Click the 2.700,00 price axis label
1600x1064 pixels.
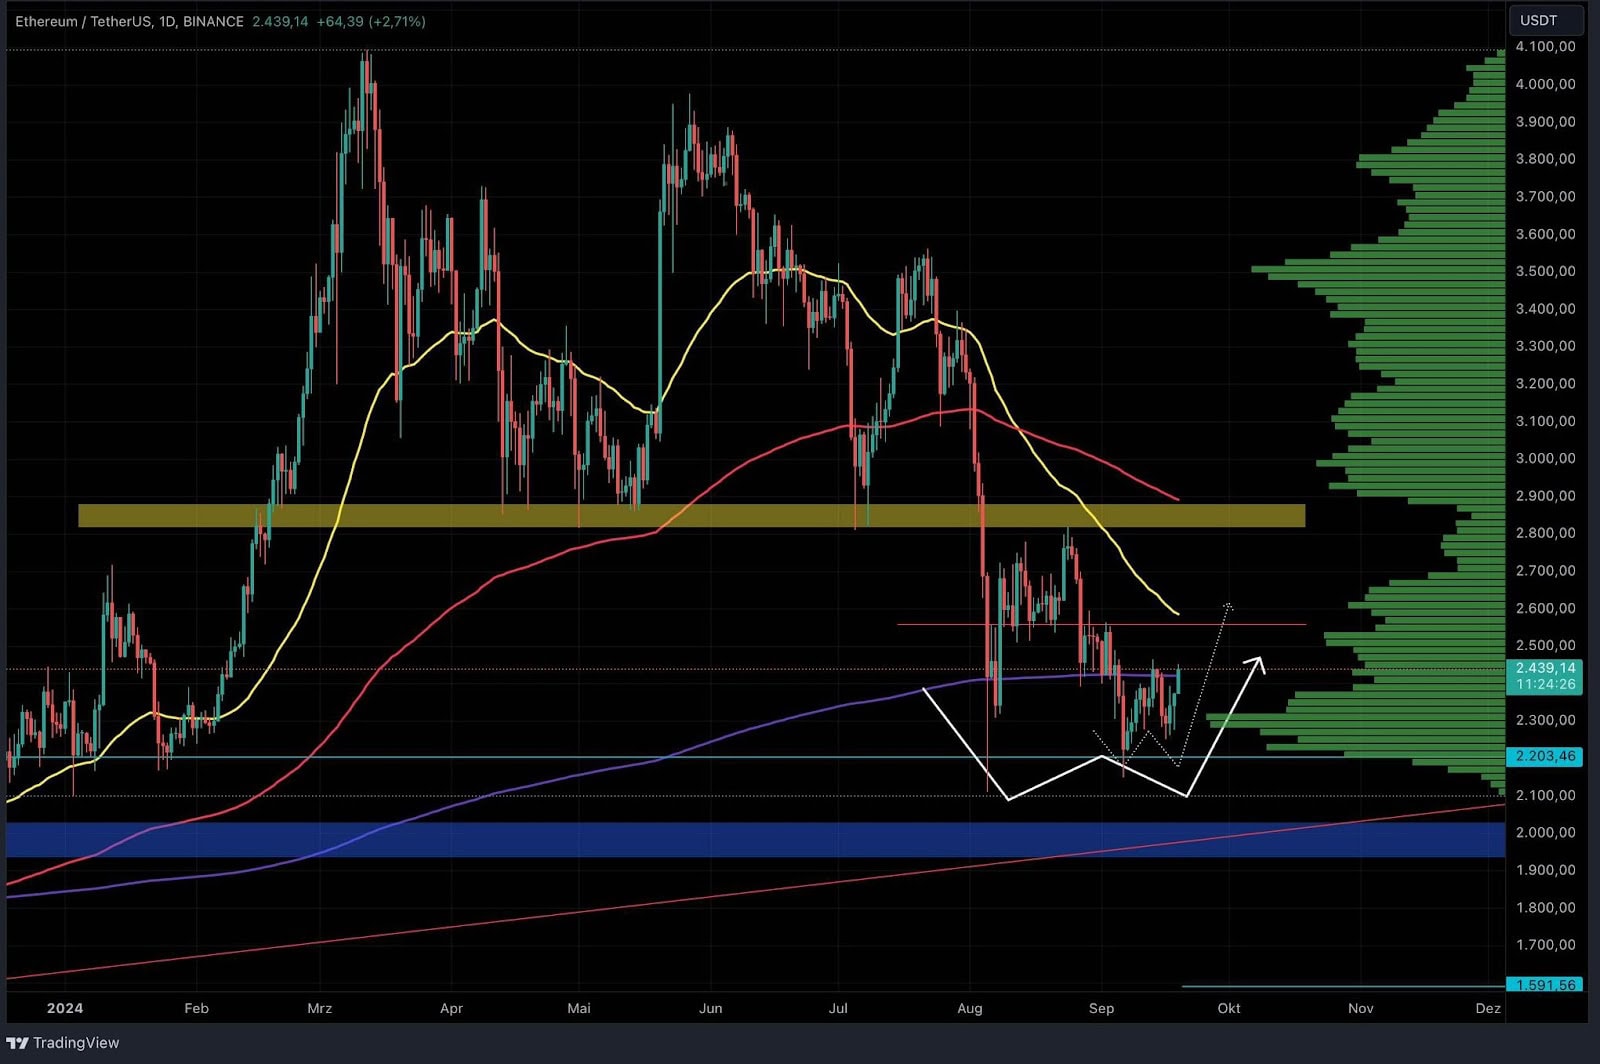(x=1545, y=571)
